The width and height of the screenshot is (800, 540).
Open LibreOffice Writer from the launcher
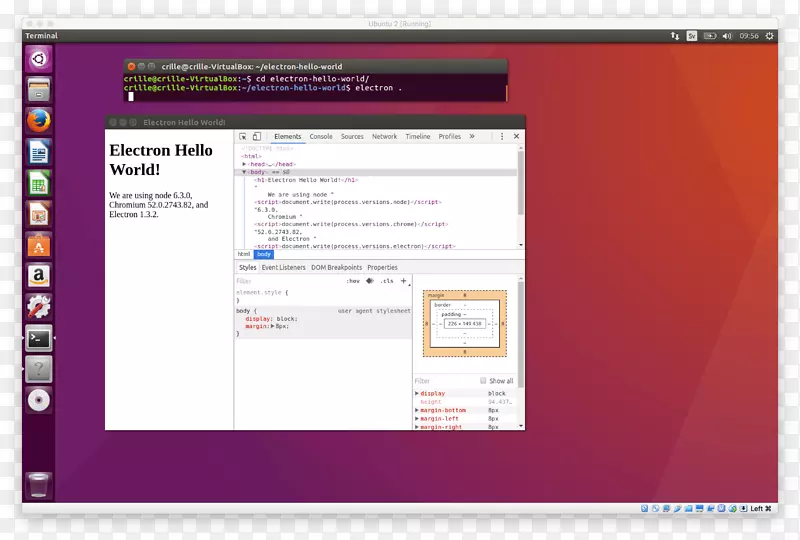tap(39, 152)
